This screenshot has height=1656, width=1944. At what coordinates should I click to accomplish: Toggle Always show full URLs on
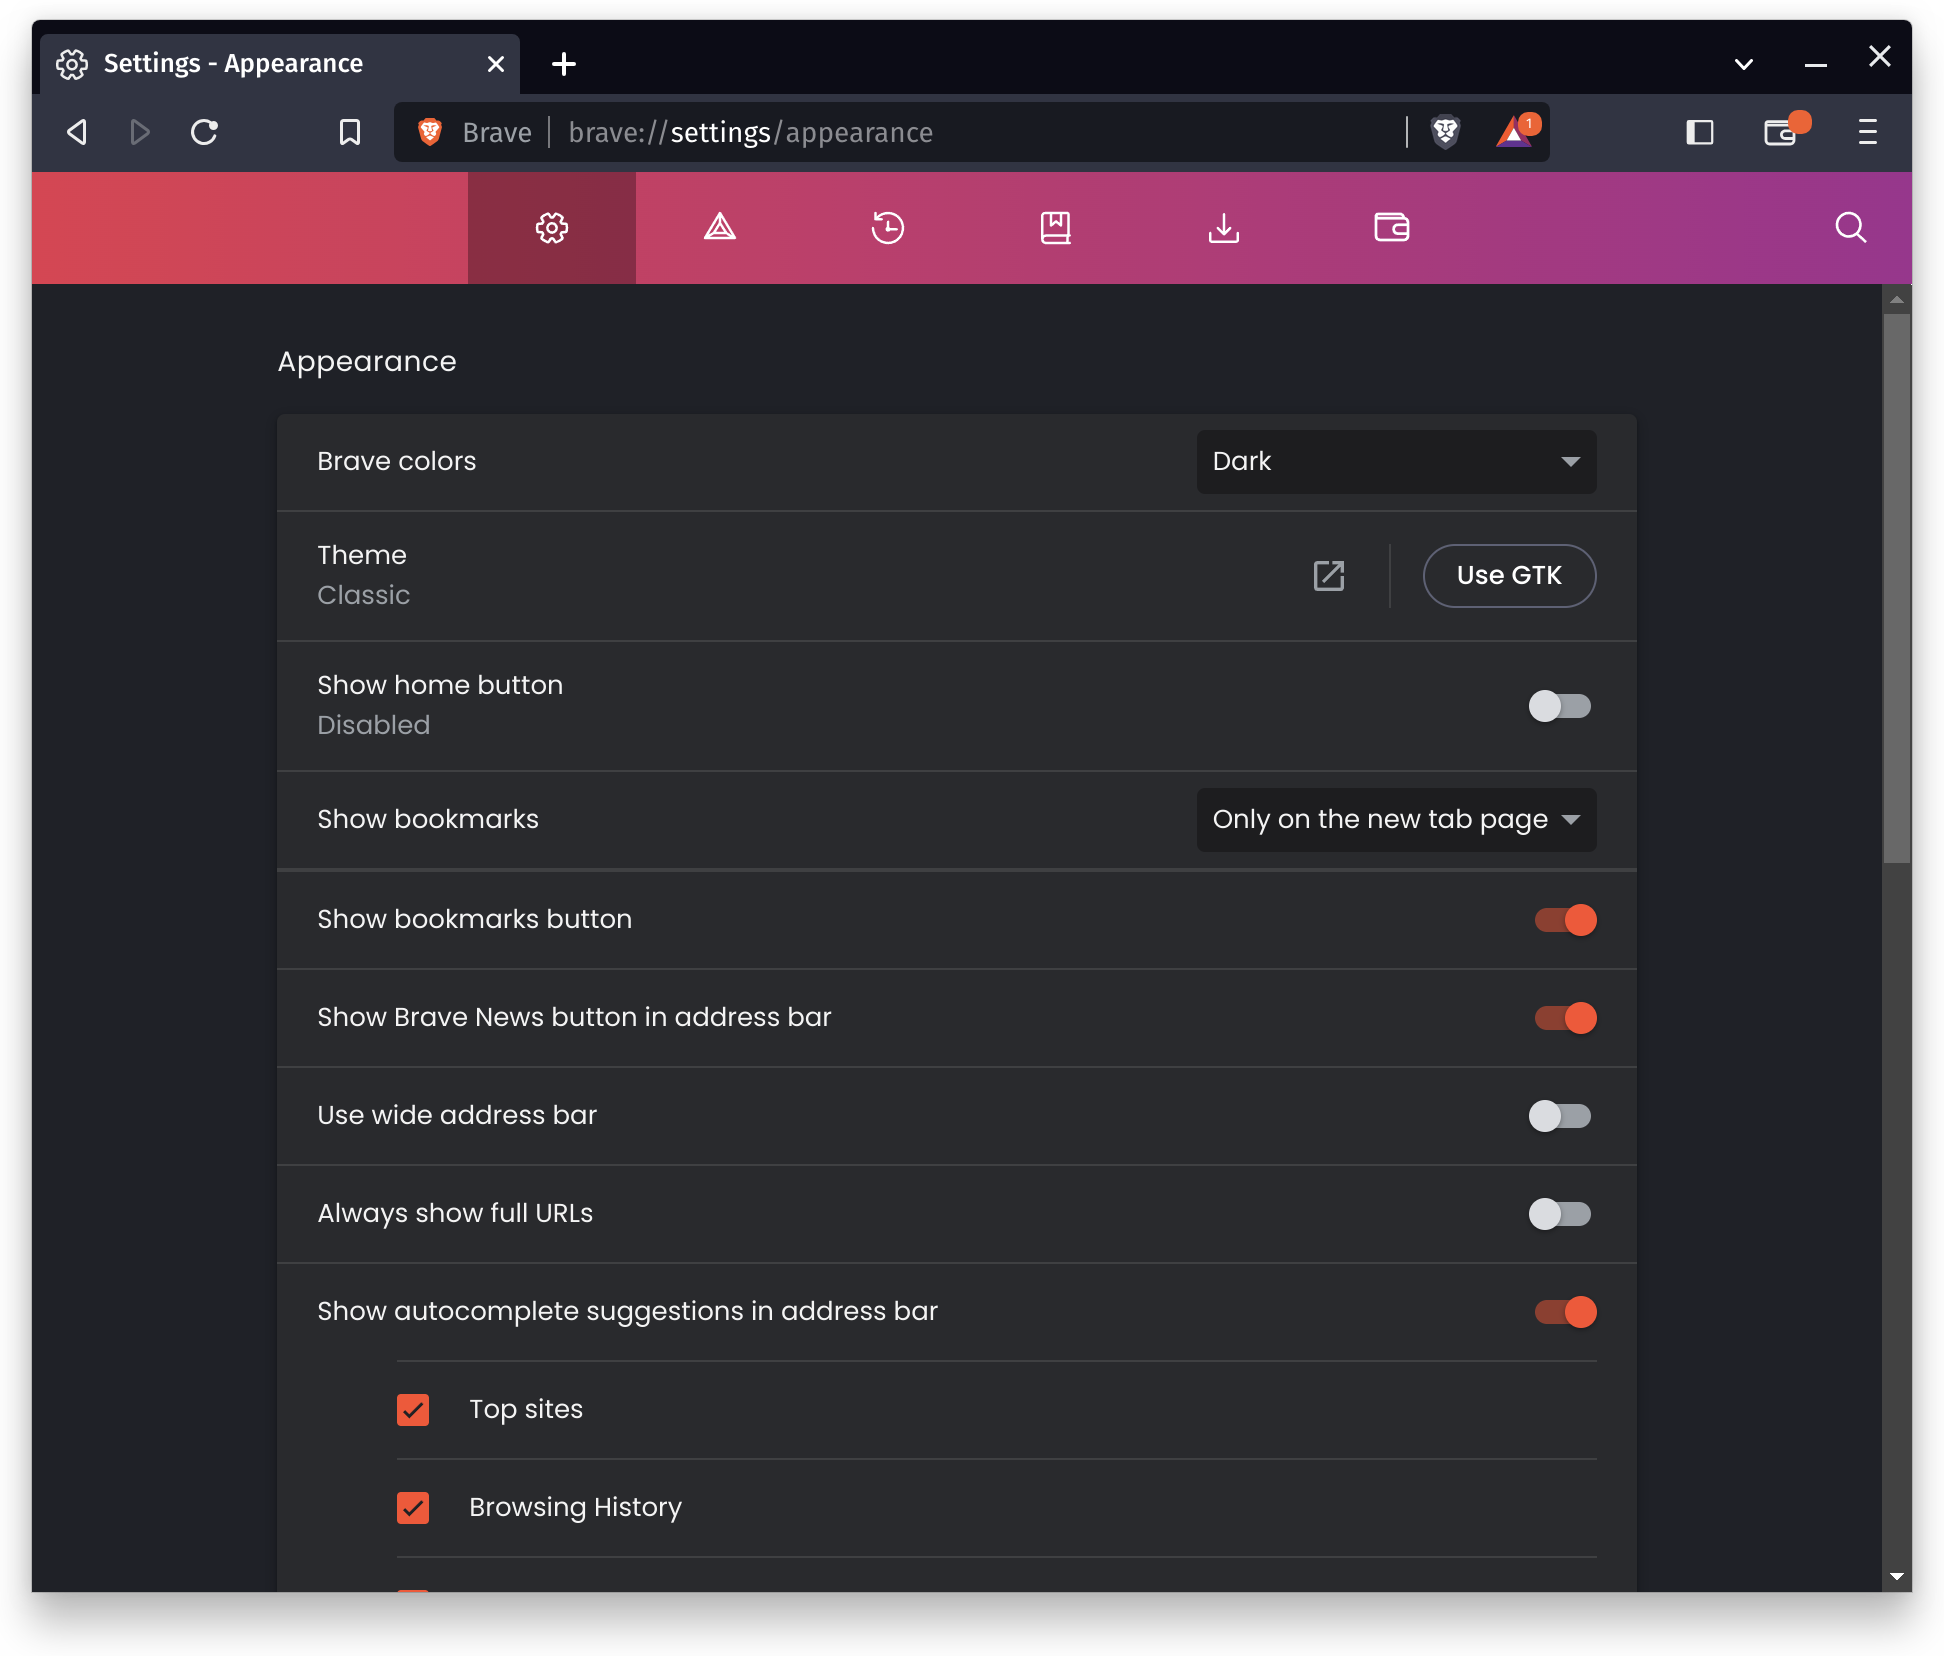pyautogui.click(x=1561, y=1212)
